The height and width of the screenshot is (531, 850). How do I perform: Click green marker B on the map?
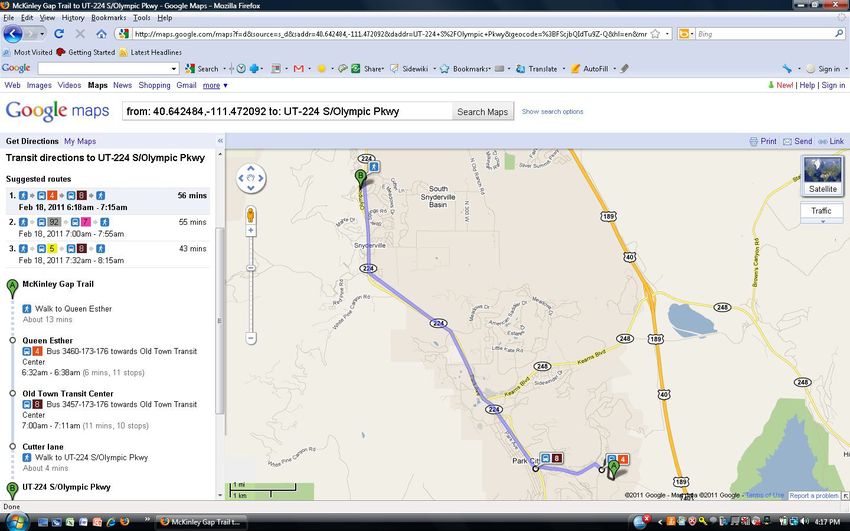tap(360, 178)
